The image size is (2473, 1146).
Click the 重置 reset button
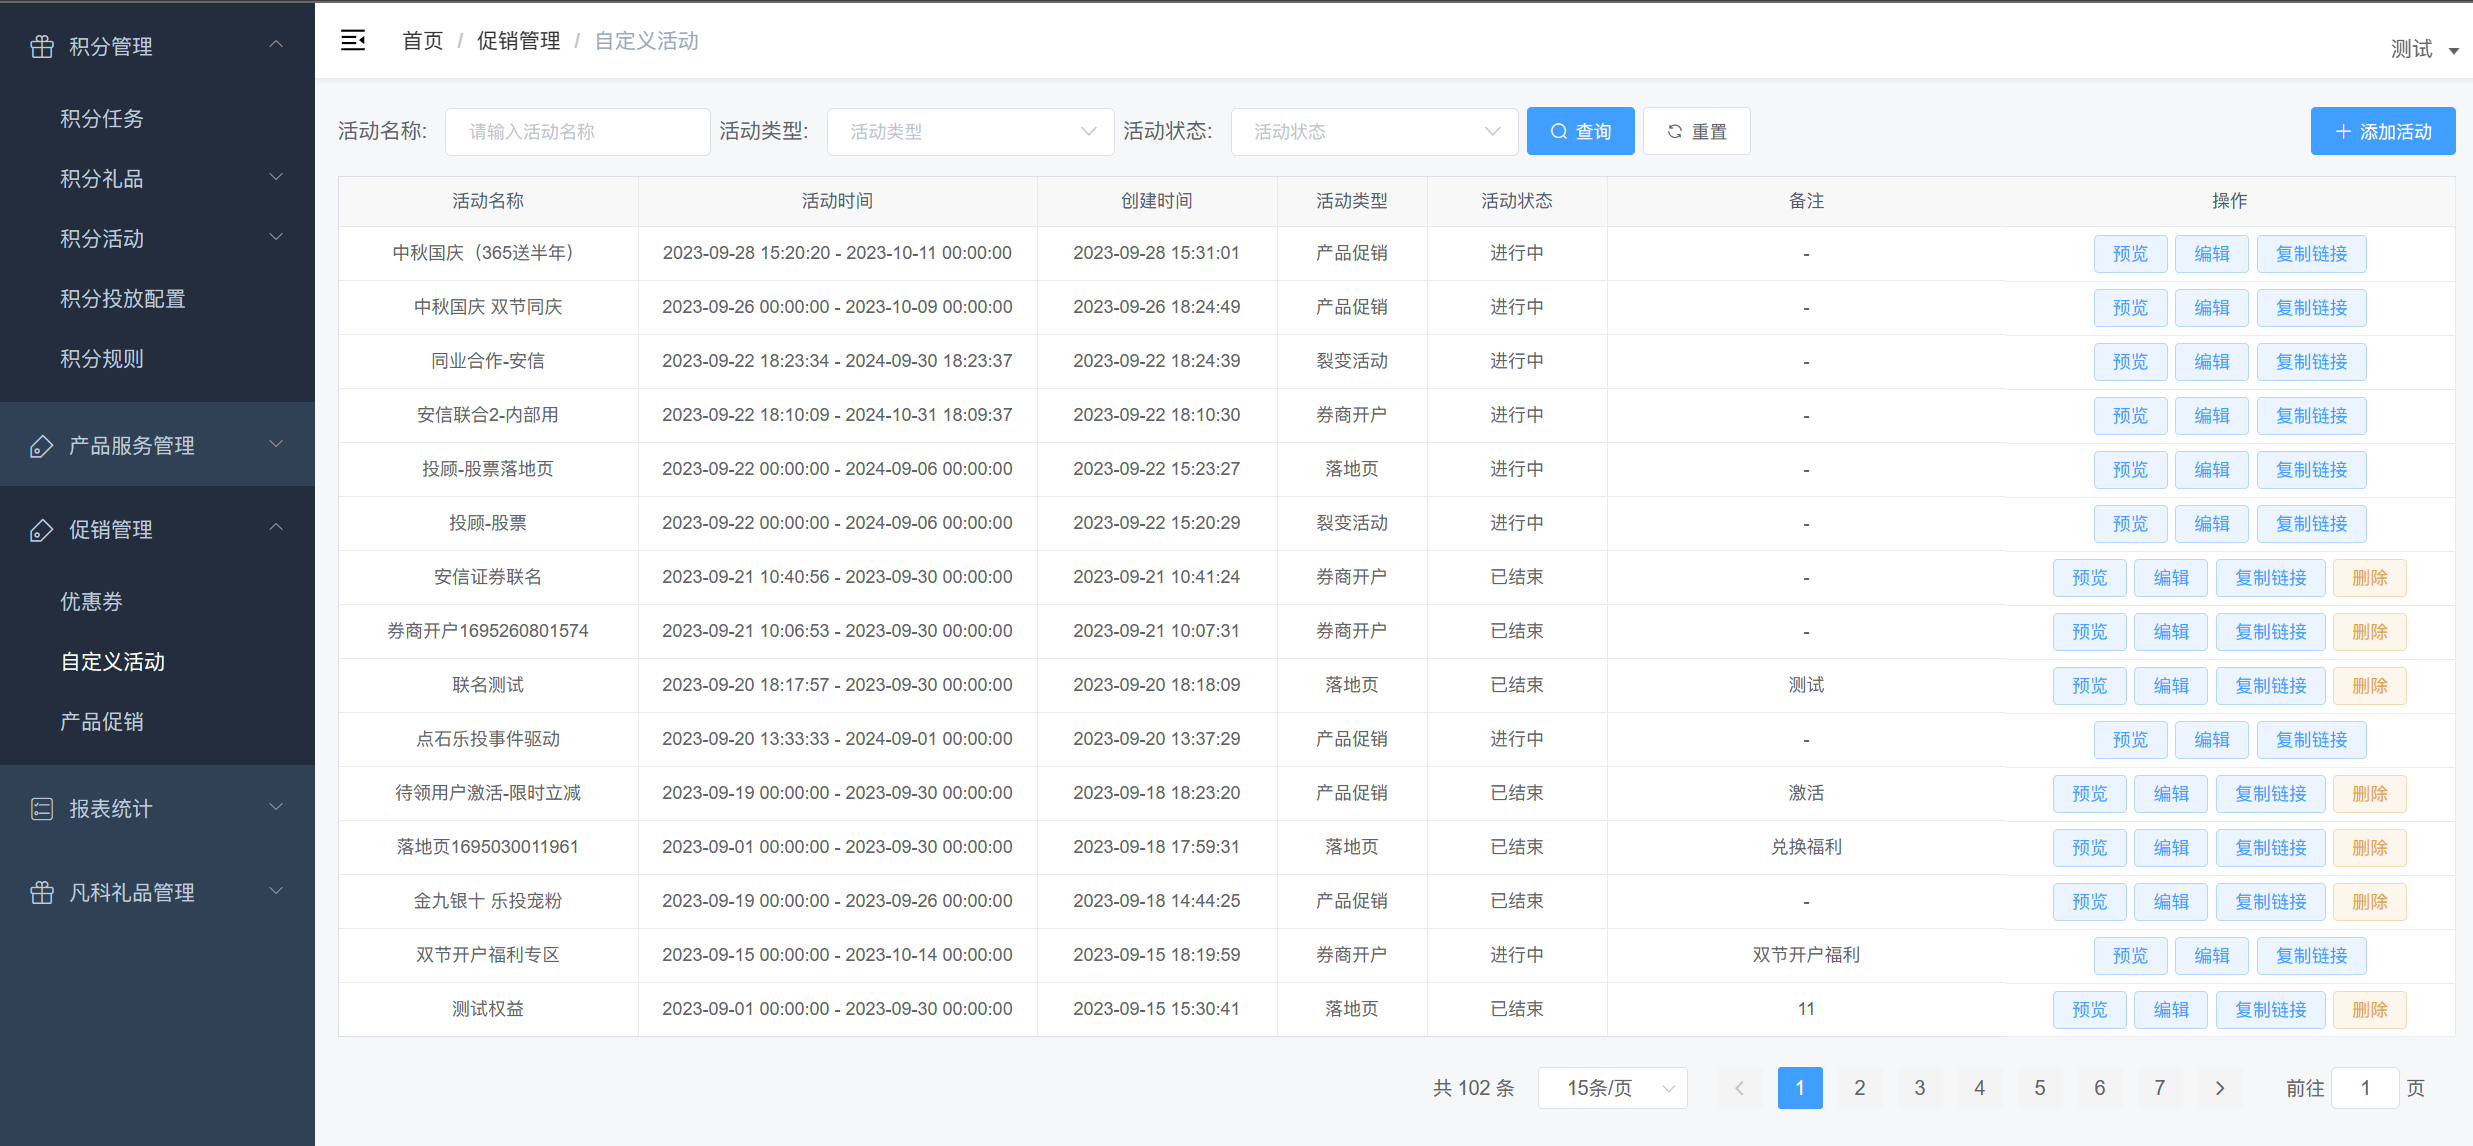coord(1696,131)
